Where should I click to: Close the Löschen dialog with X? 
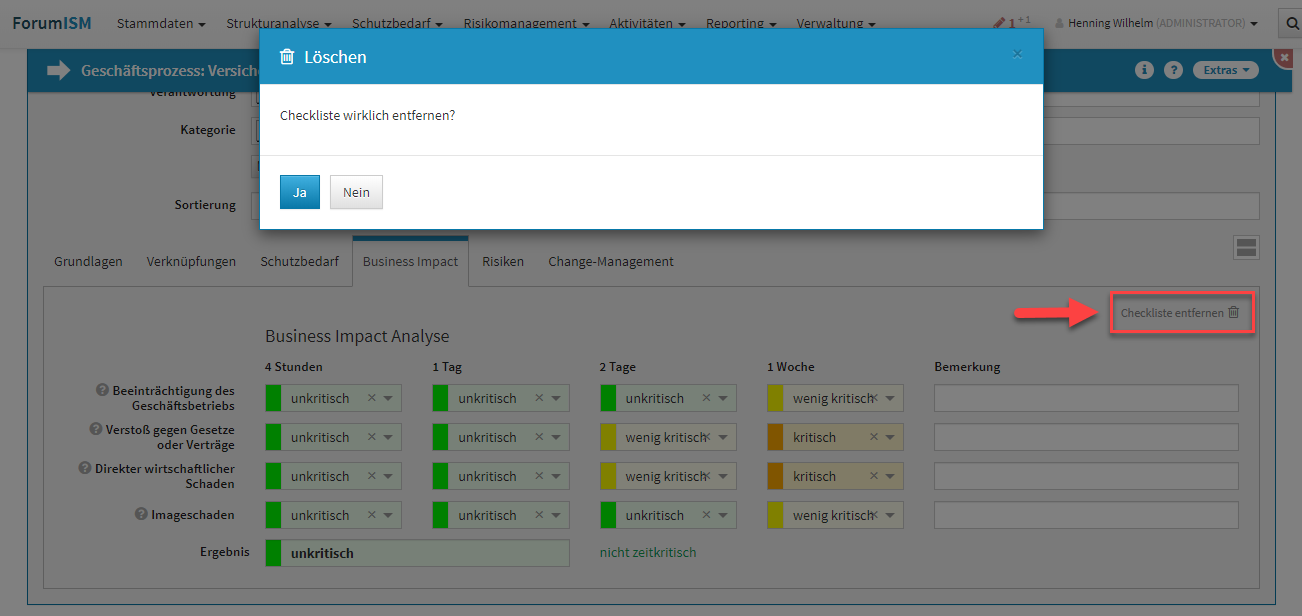point(1017,54)
